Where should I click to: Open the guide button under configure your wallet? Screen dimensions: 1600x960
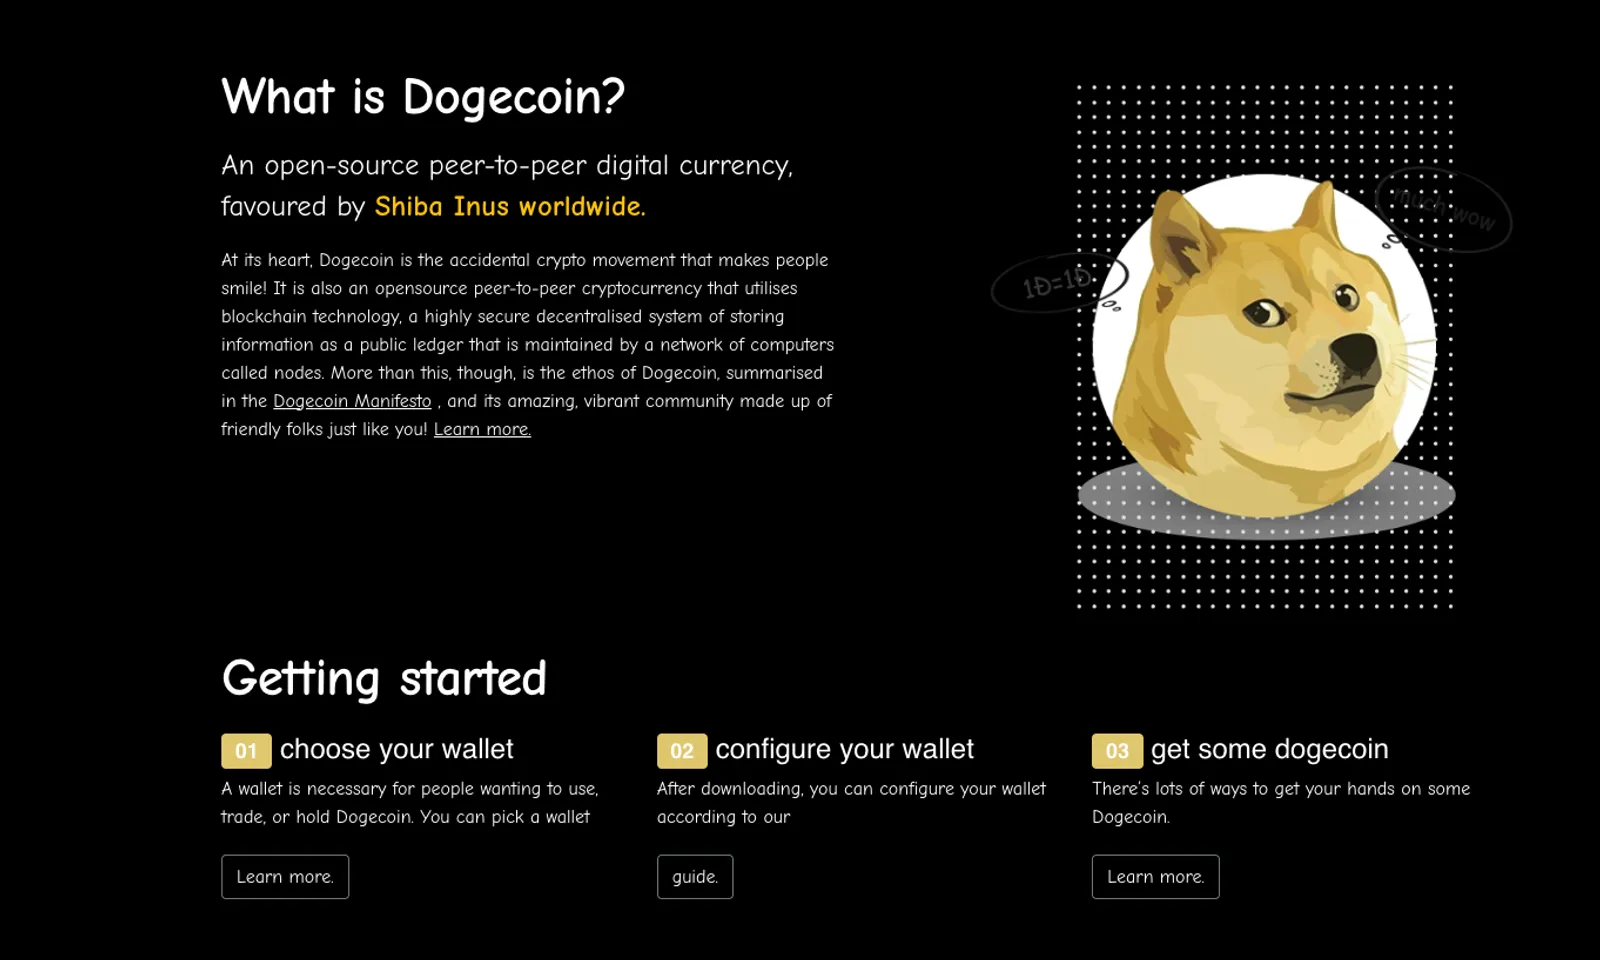click(x=695, y=877)
